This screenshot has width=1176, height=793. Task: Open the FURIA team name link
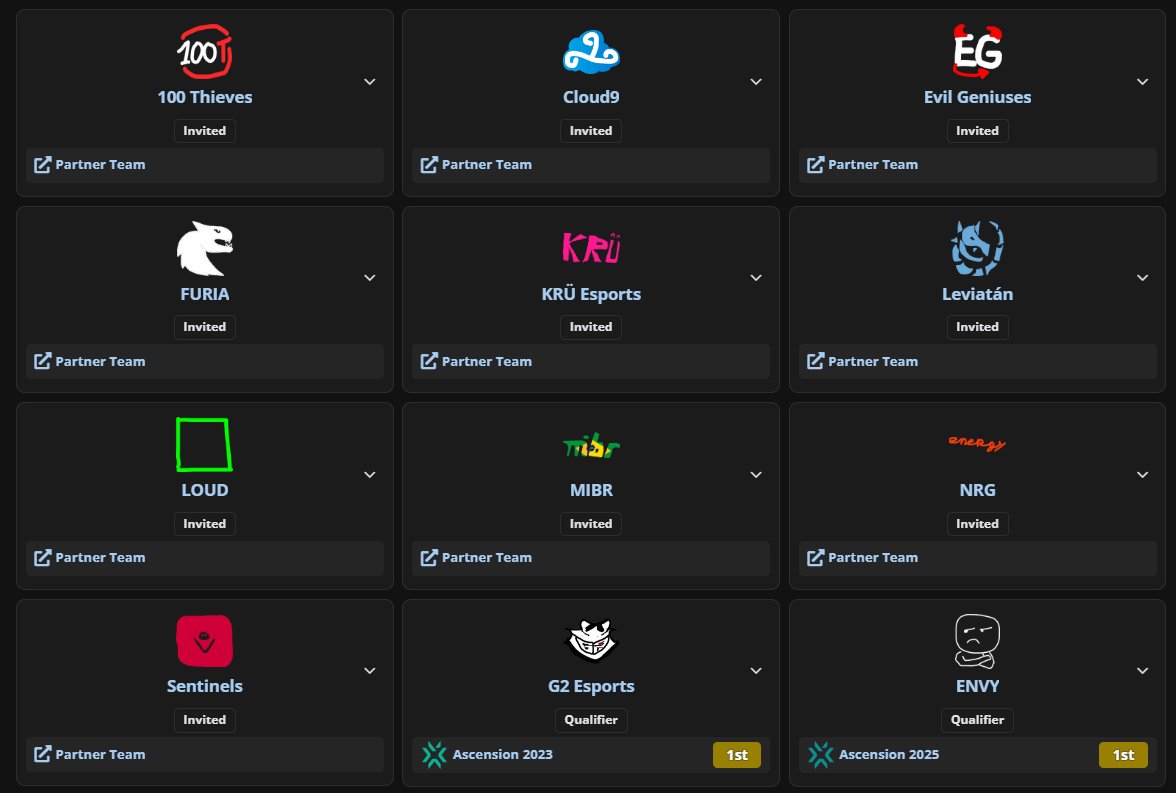205,294
